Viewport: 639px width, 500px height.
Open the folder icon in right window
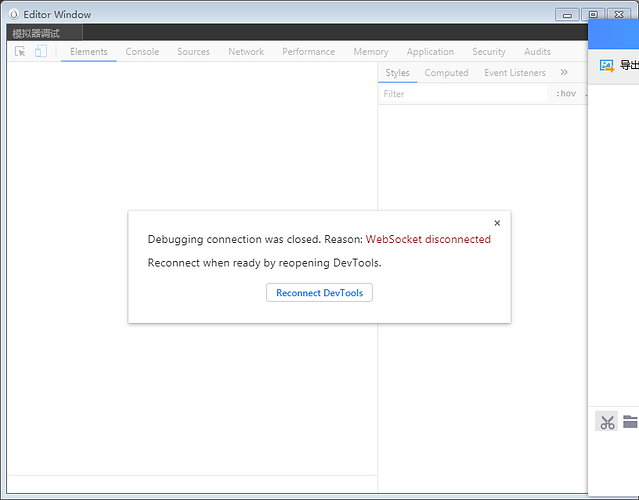click(x=630, y=422)
